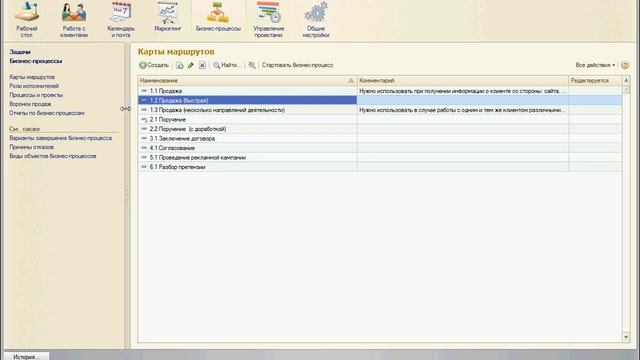Screen dimensions: 640x360
Task: Select row 1.1 Продажа
Action: click(x=380, y=91)
